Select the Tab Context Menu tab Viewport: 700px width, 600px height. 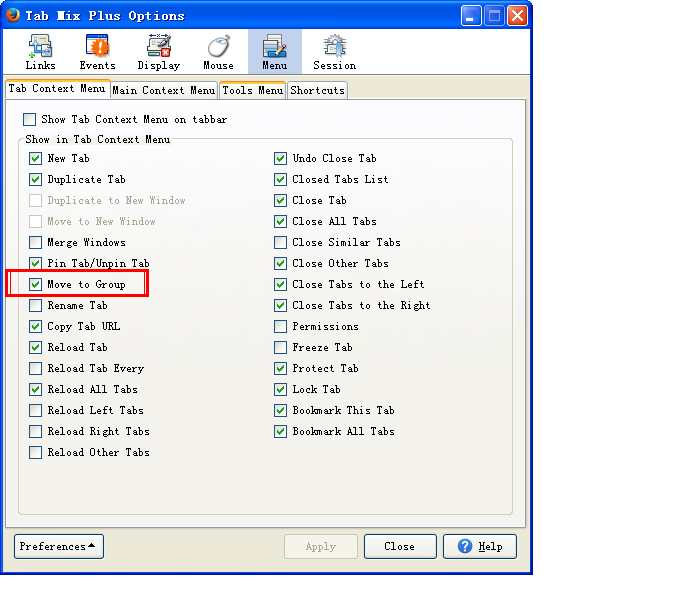point(57,88)
